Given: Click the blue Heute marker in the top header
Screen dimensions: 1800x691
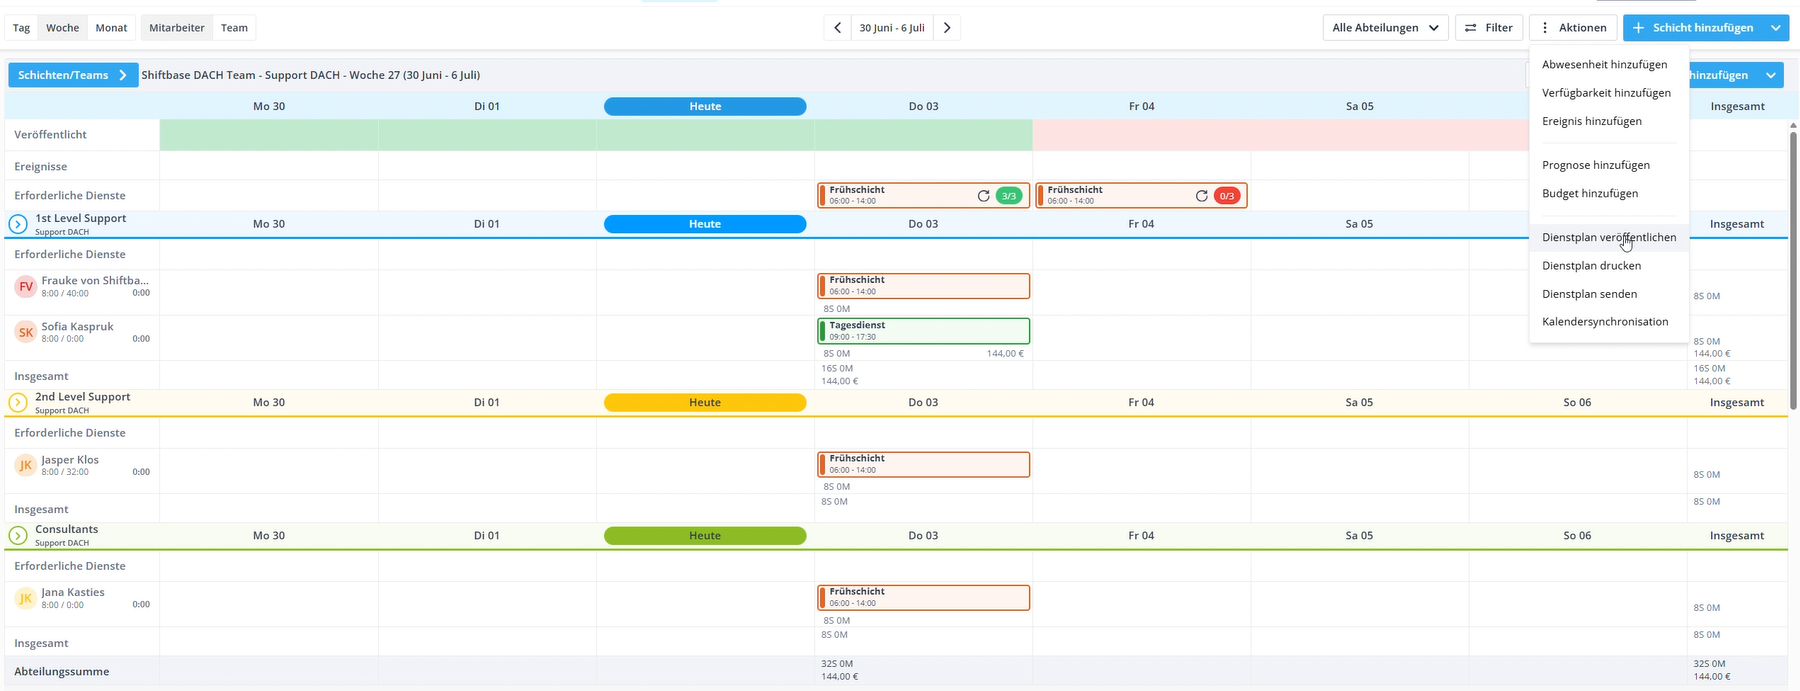Looking at the screenshot, I should (x=705, y=106).
